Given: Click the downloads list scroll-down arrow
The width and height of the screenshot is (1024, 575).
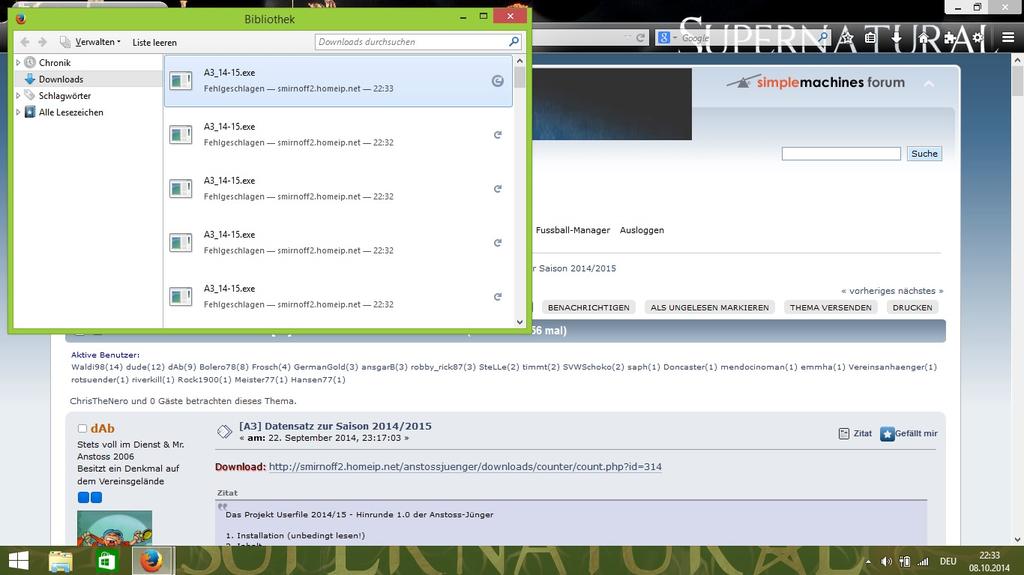Looking at the screenshot, I should tap(520, 322).
